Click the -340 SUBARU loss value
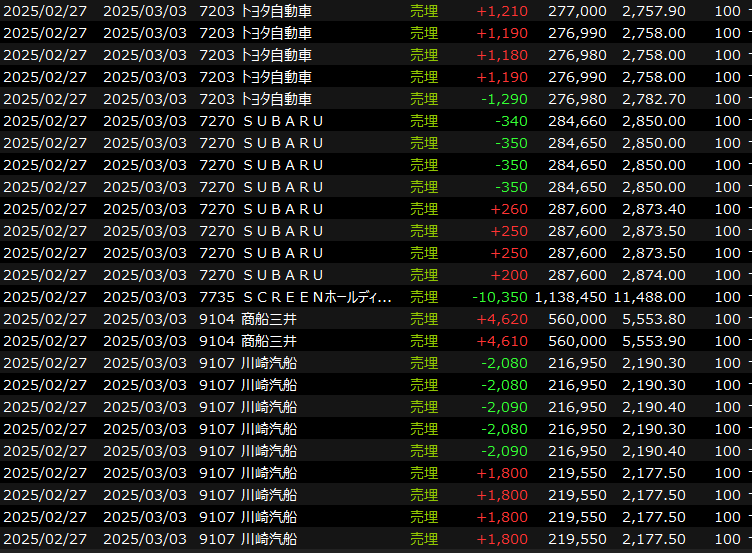Screen dimensions: 752x553 [511, 121]
